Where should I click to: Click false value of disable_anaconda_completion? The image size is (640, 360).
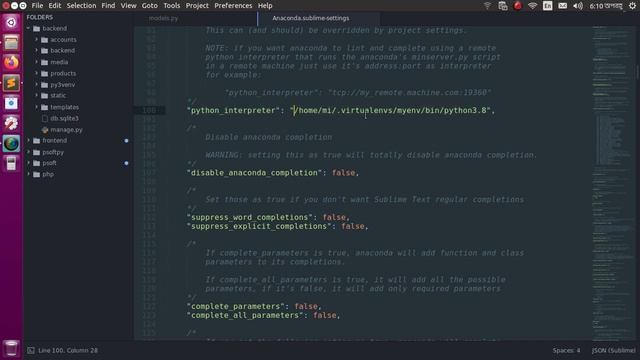(343, 173)
